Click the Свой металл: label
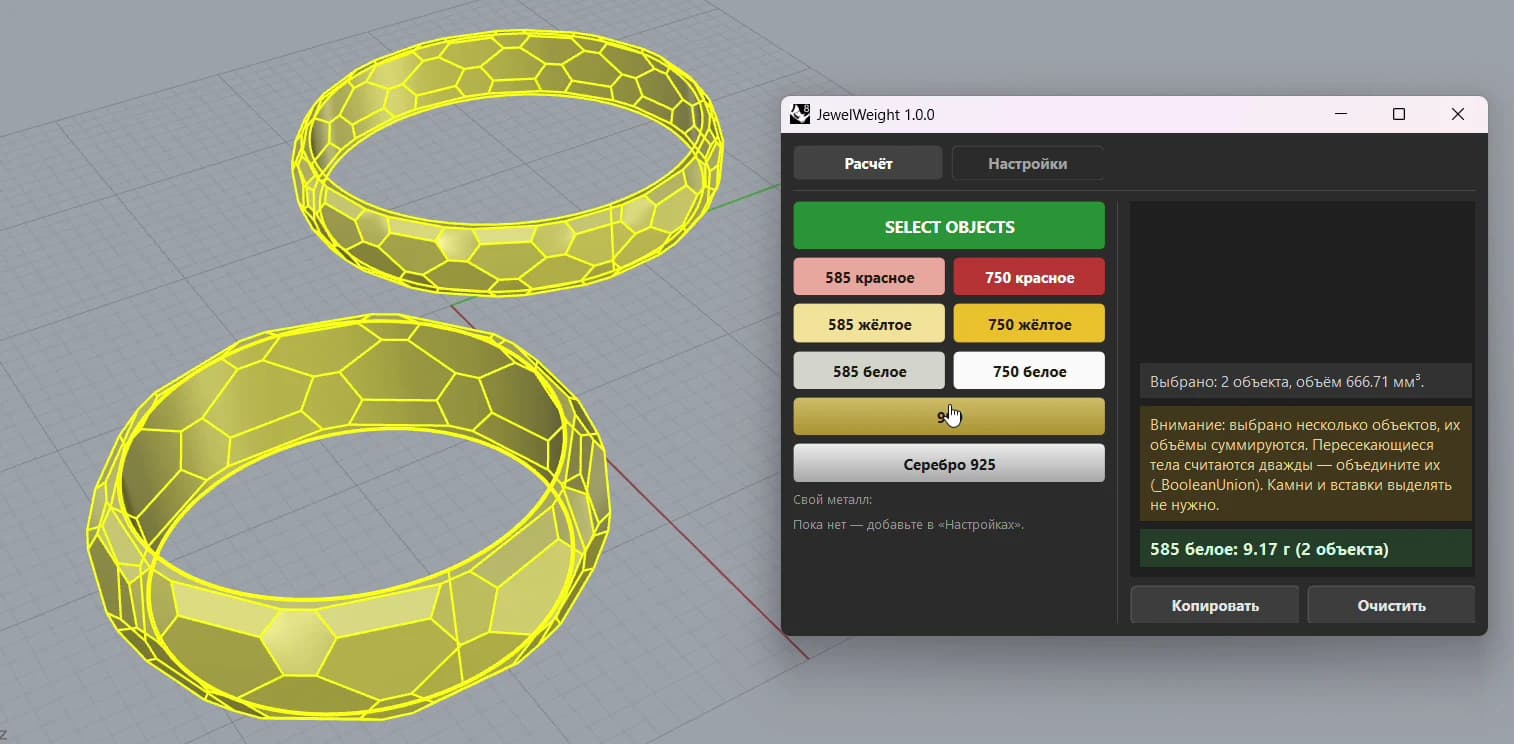Viewport: 1514px width, 744px height. pyautogui.click(x=833, y=499)
